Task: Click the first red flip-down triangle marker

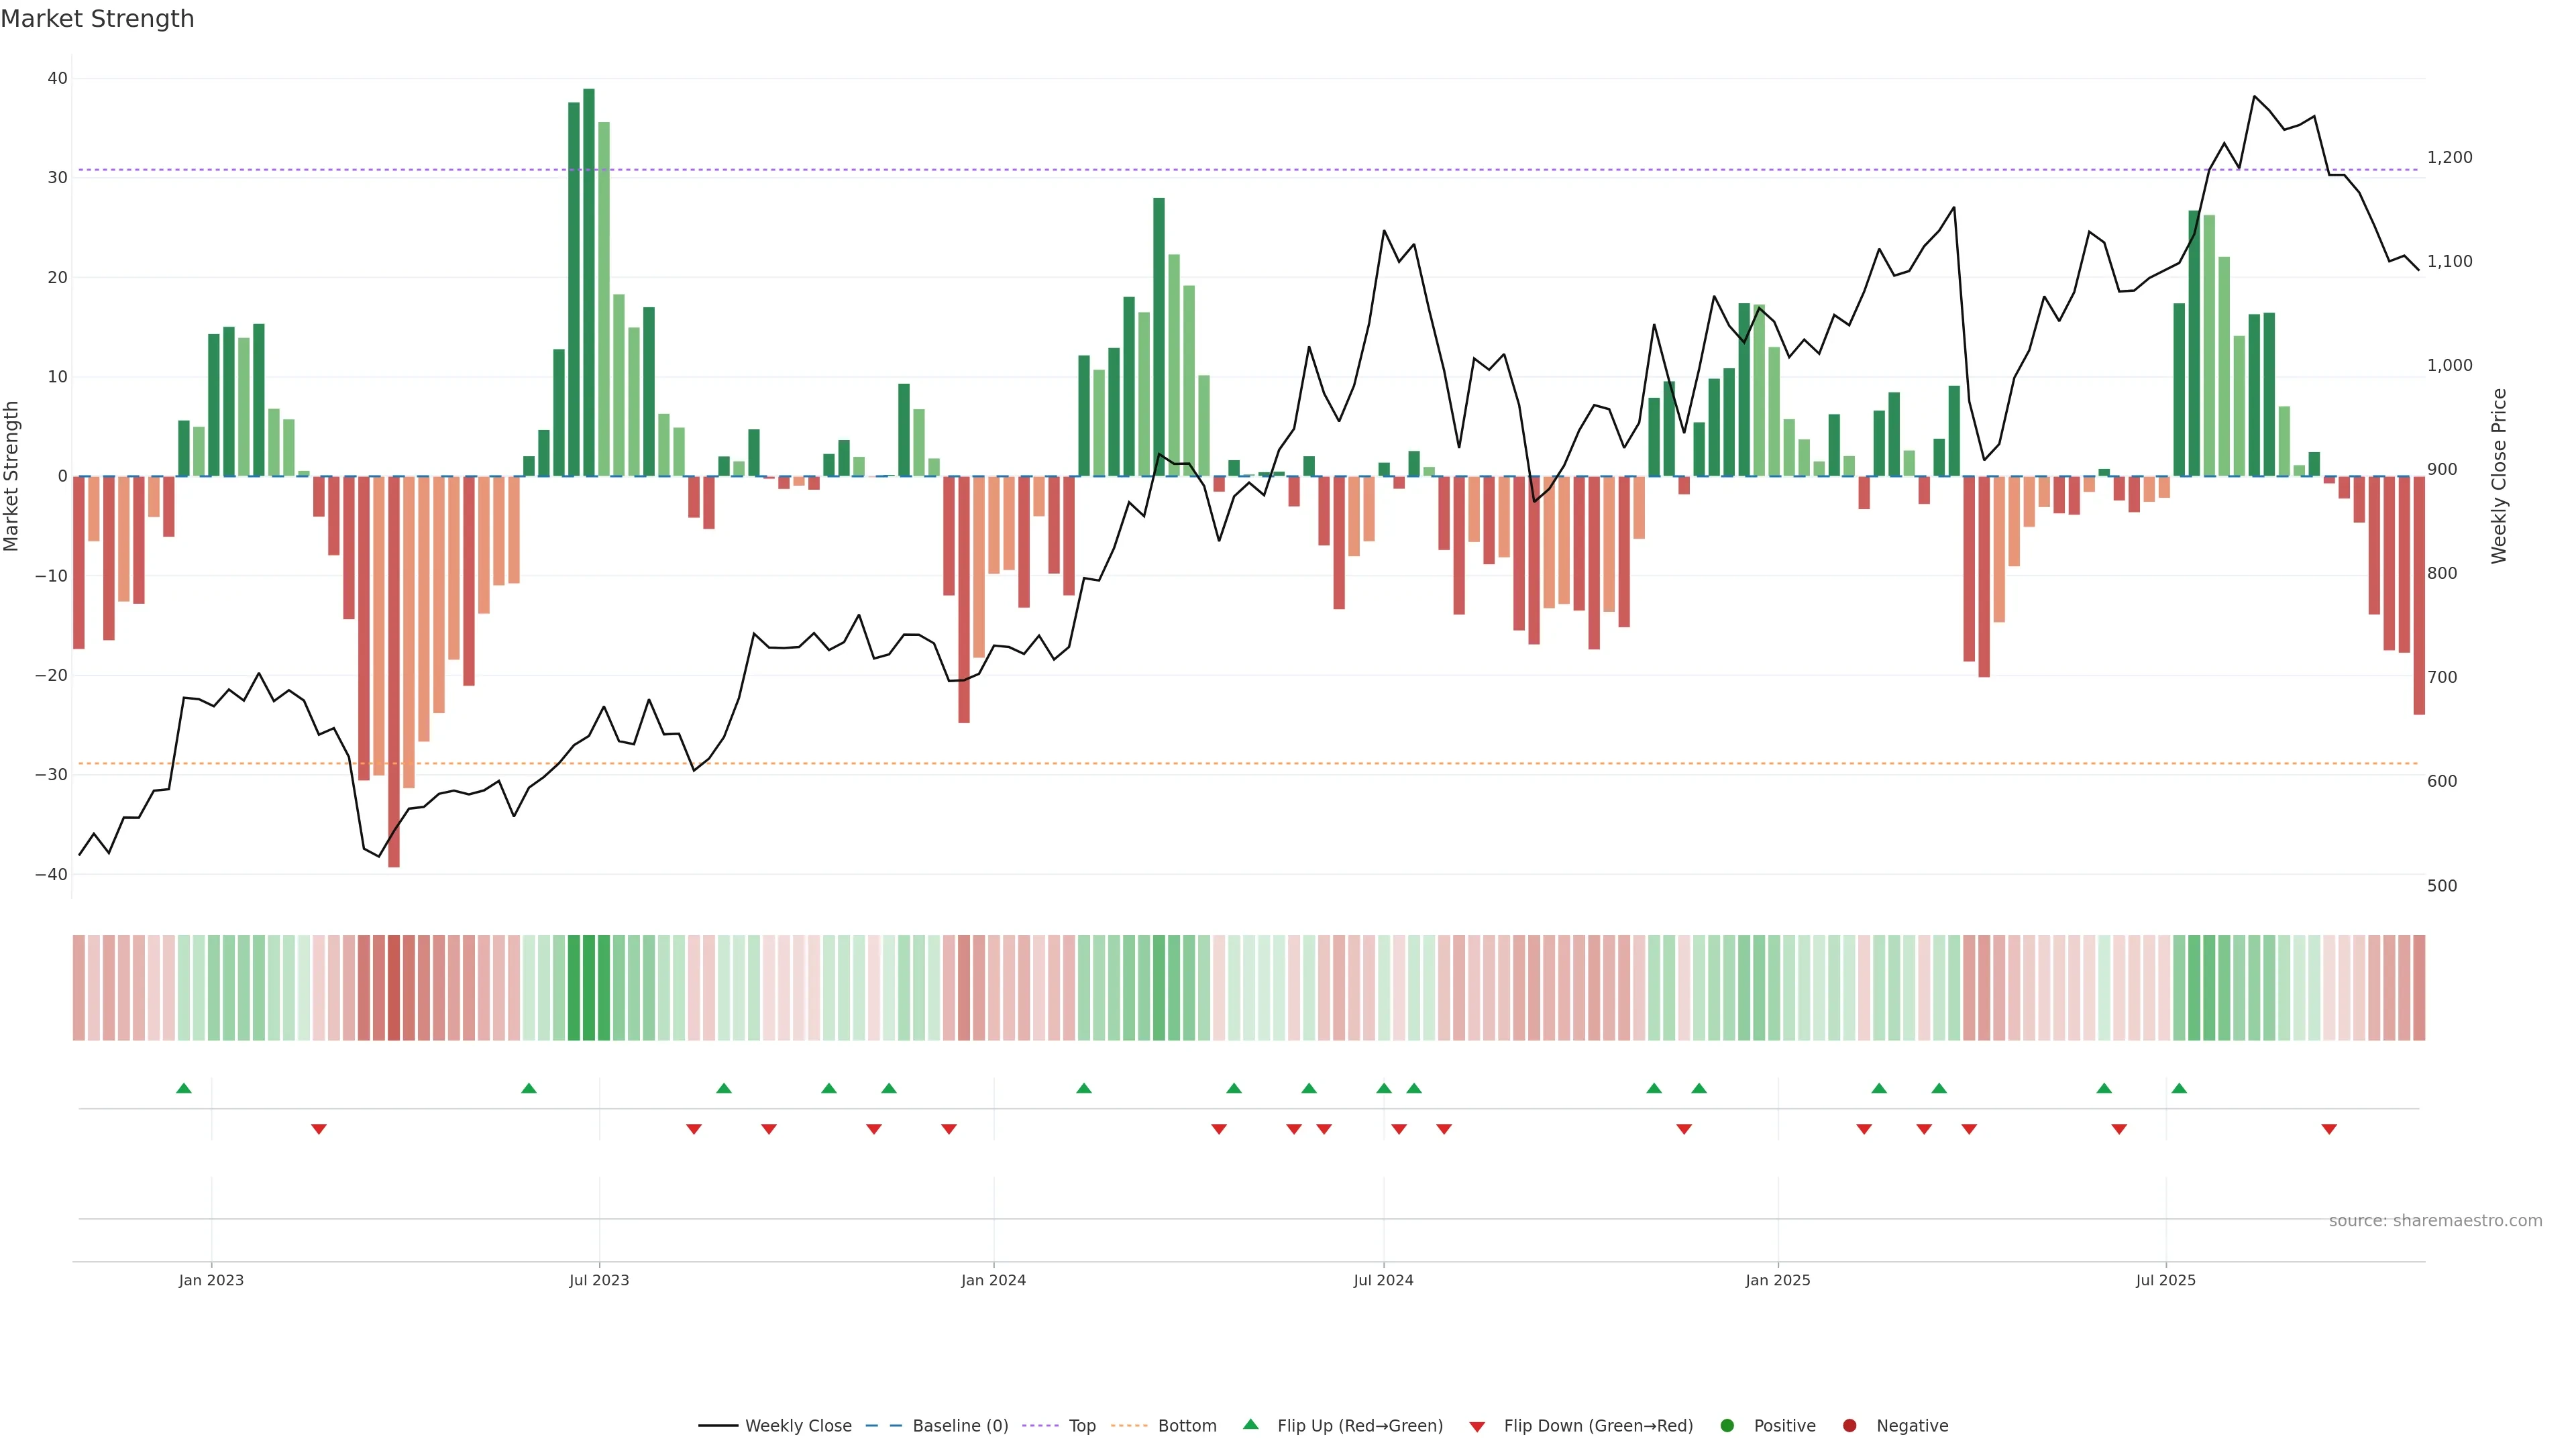Action: 319,1129
